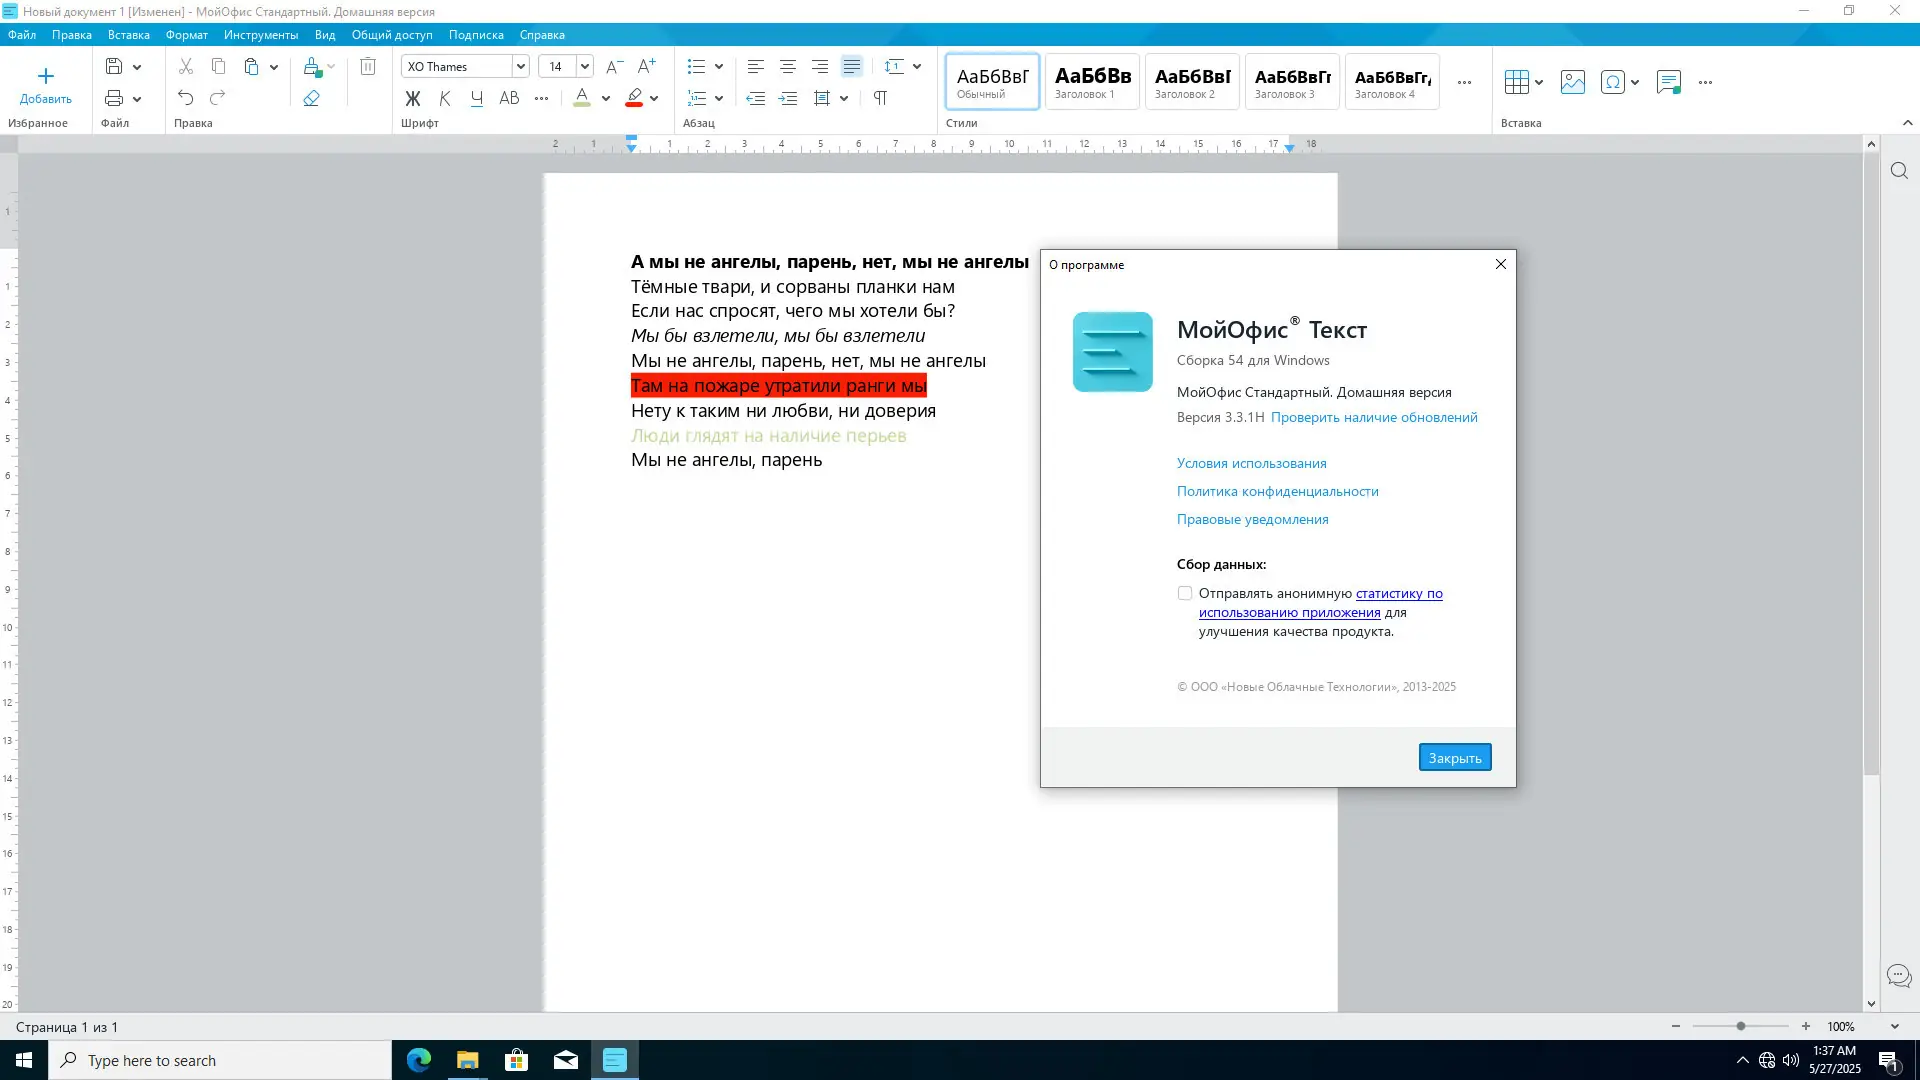Expand the font size 14 dropdown
The image size is (1920, 1080).
(x=585, y=66)
